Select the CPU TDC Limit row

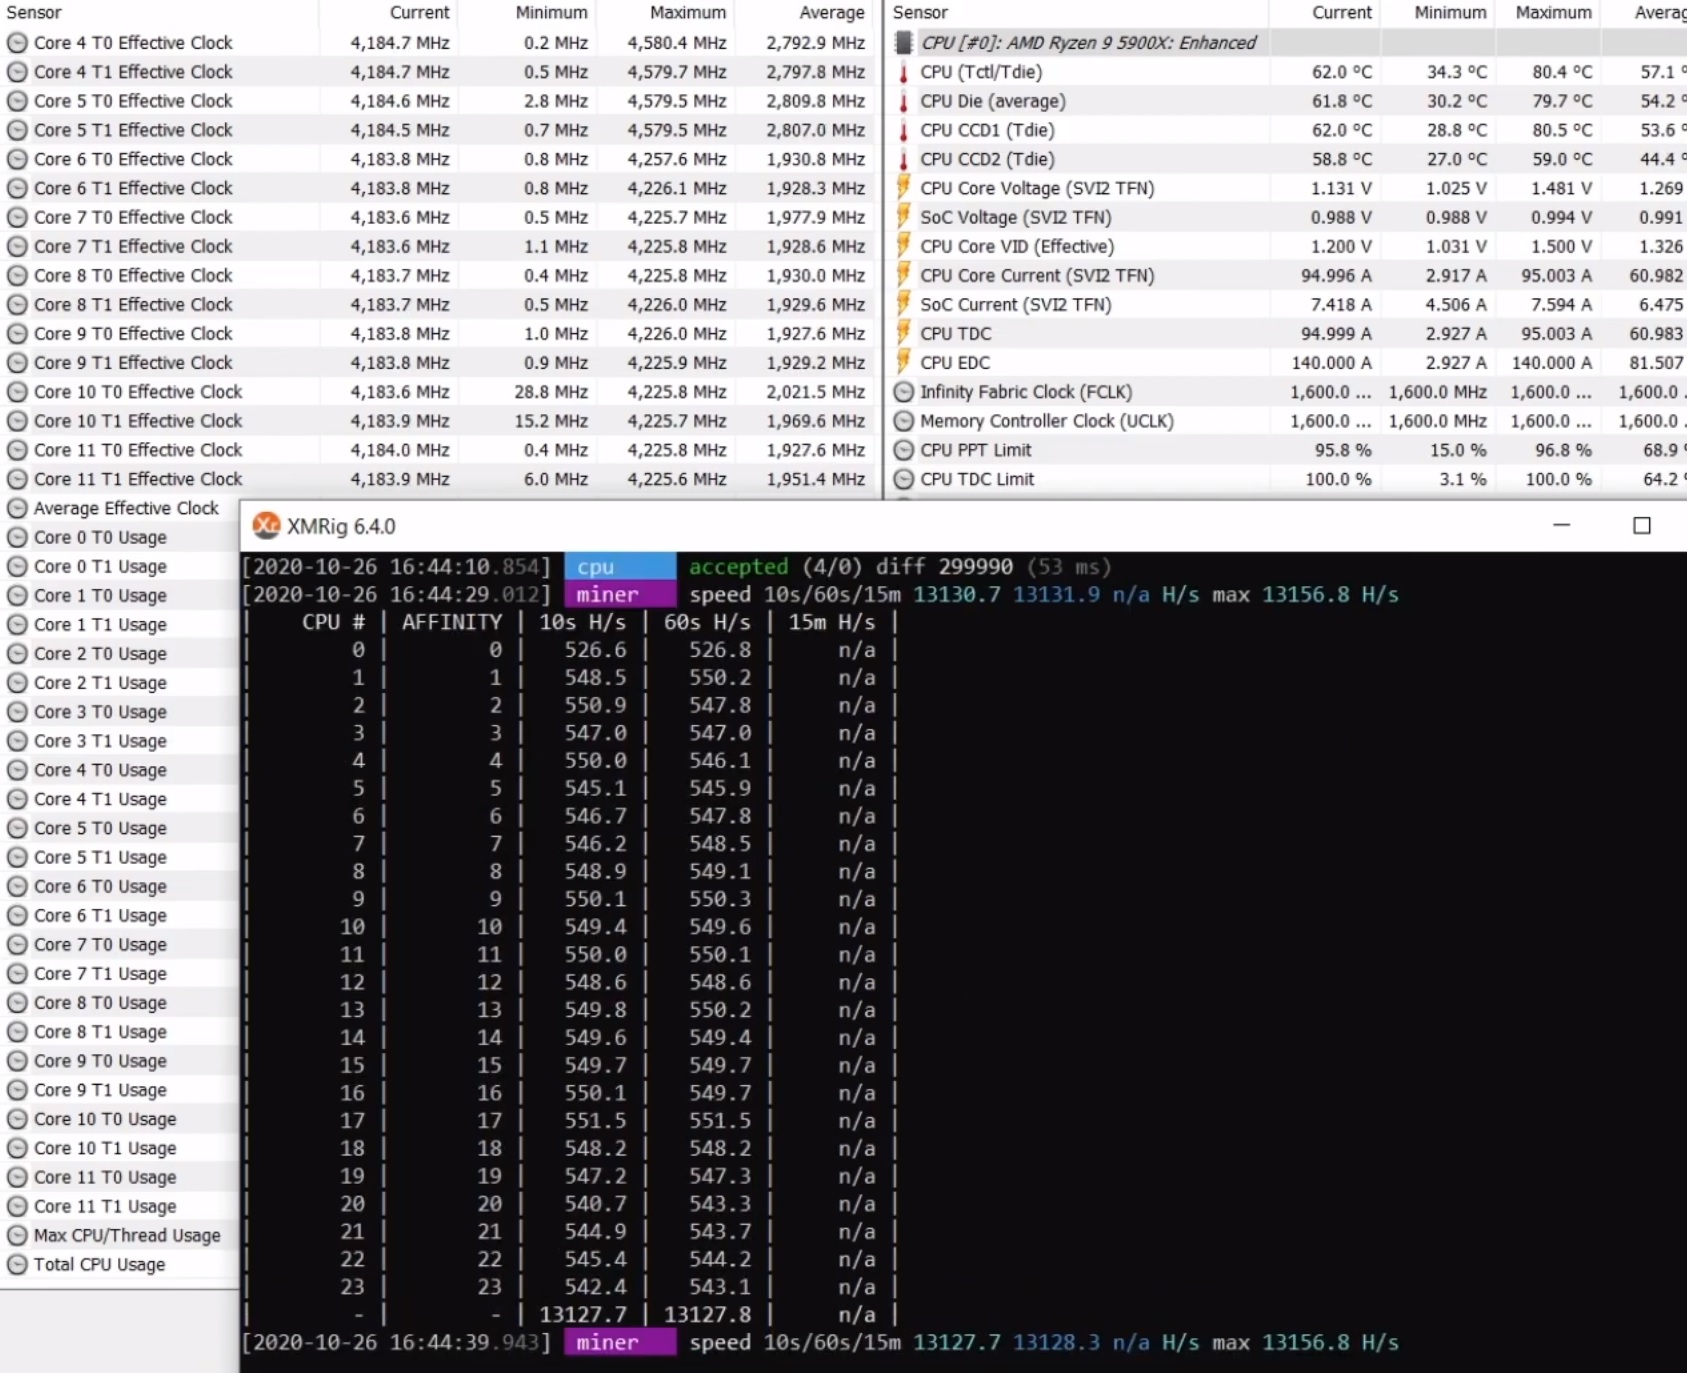coord(1287,479)
